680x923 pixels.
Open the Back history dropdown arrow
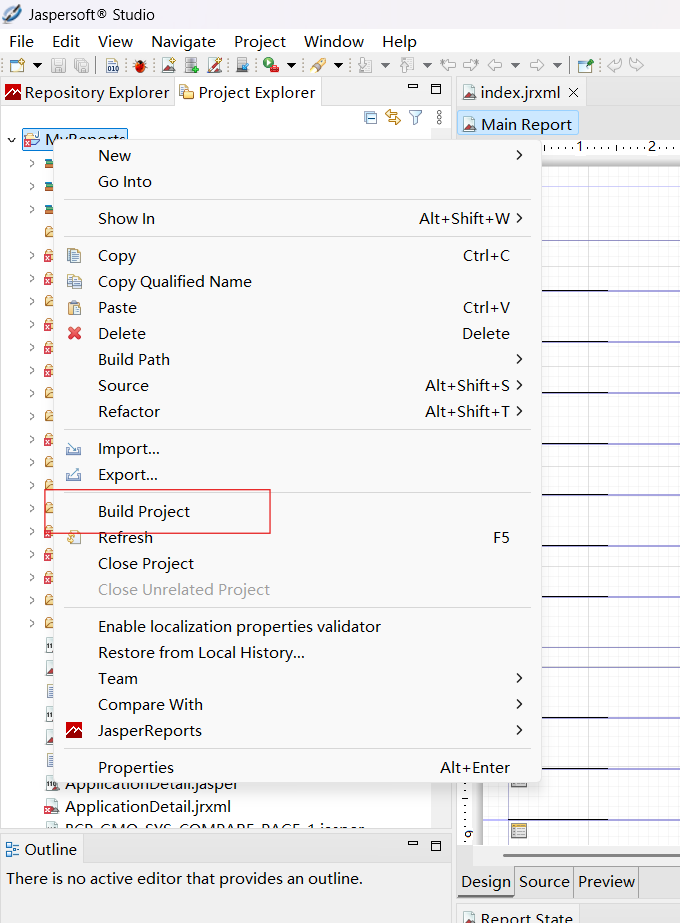coord(515,65)
